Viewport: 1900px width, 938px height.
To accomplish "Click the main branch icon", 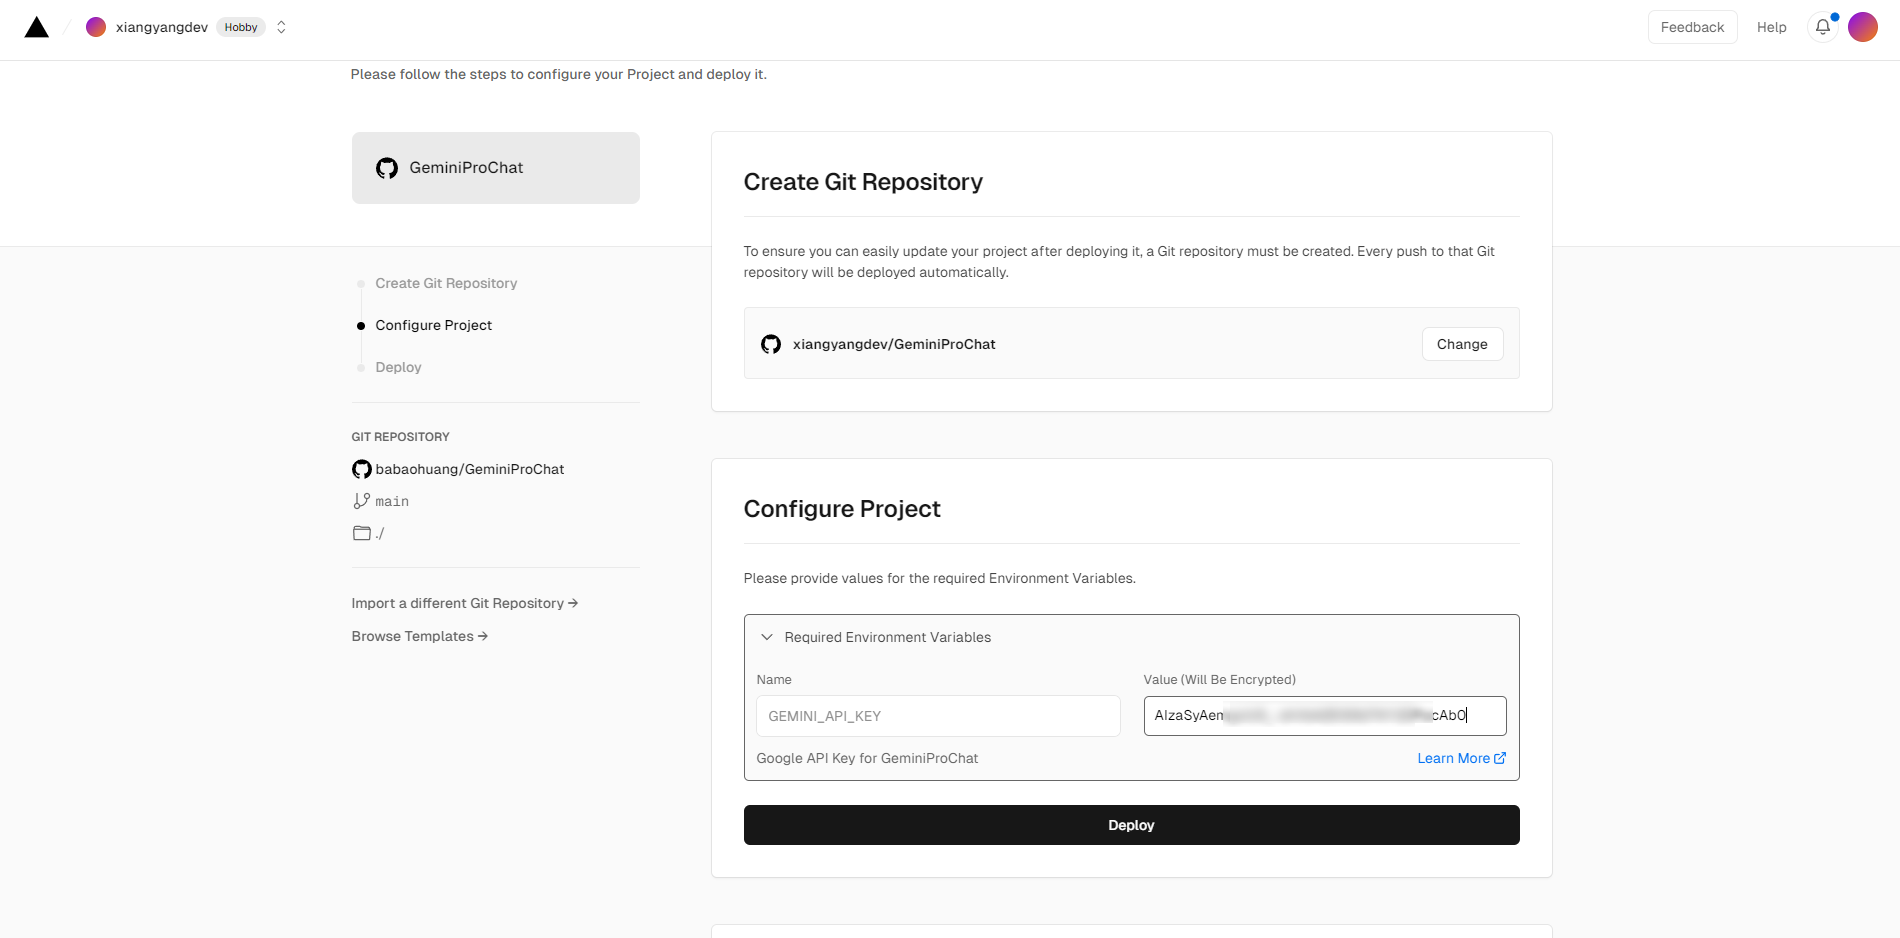I will (x=362, y=501).
